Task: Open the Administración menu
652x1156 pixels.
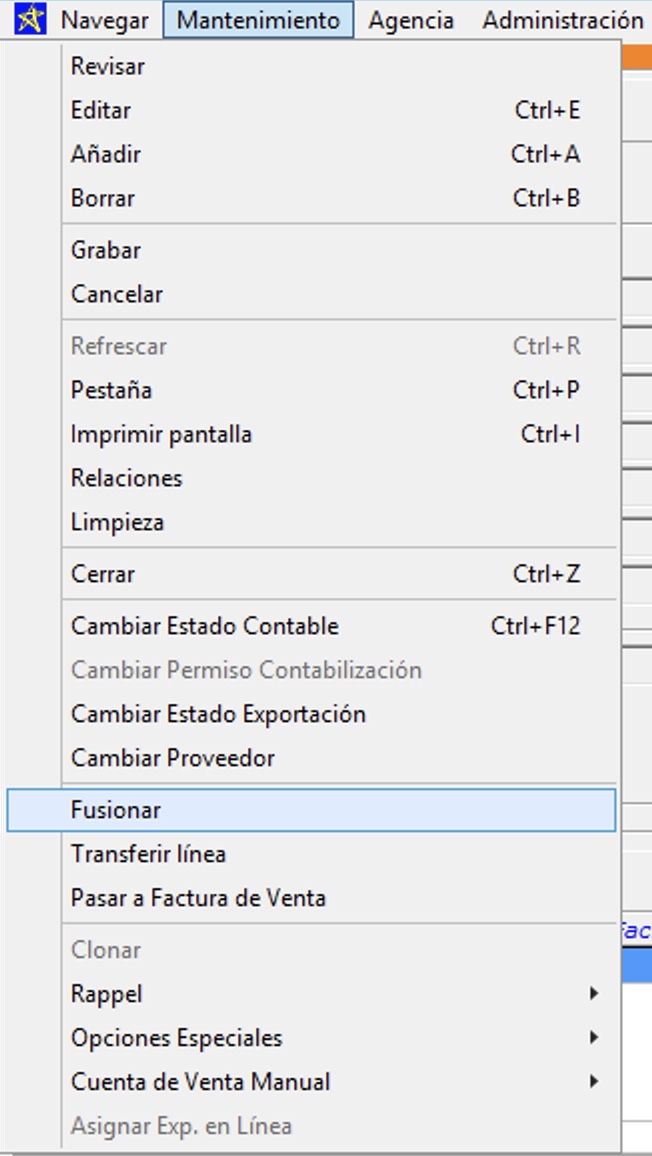Action: coord(562,20)
